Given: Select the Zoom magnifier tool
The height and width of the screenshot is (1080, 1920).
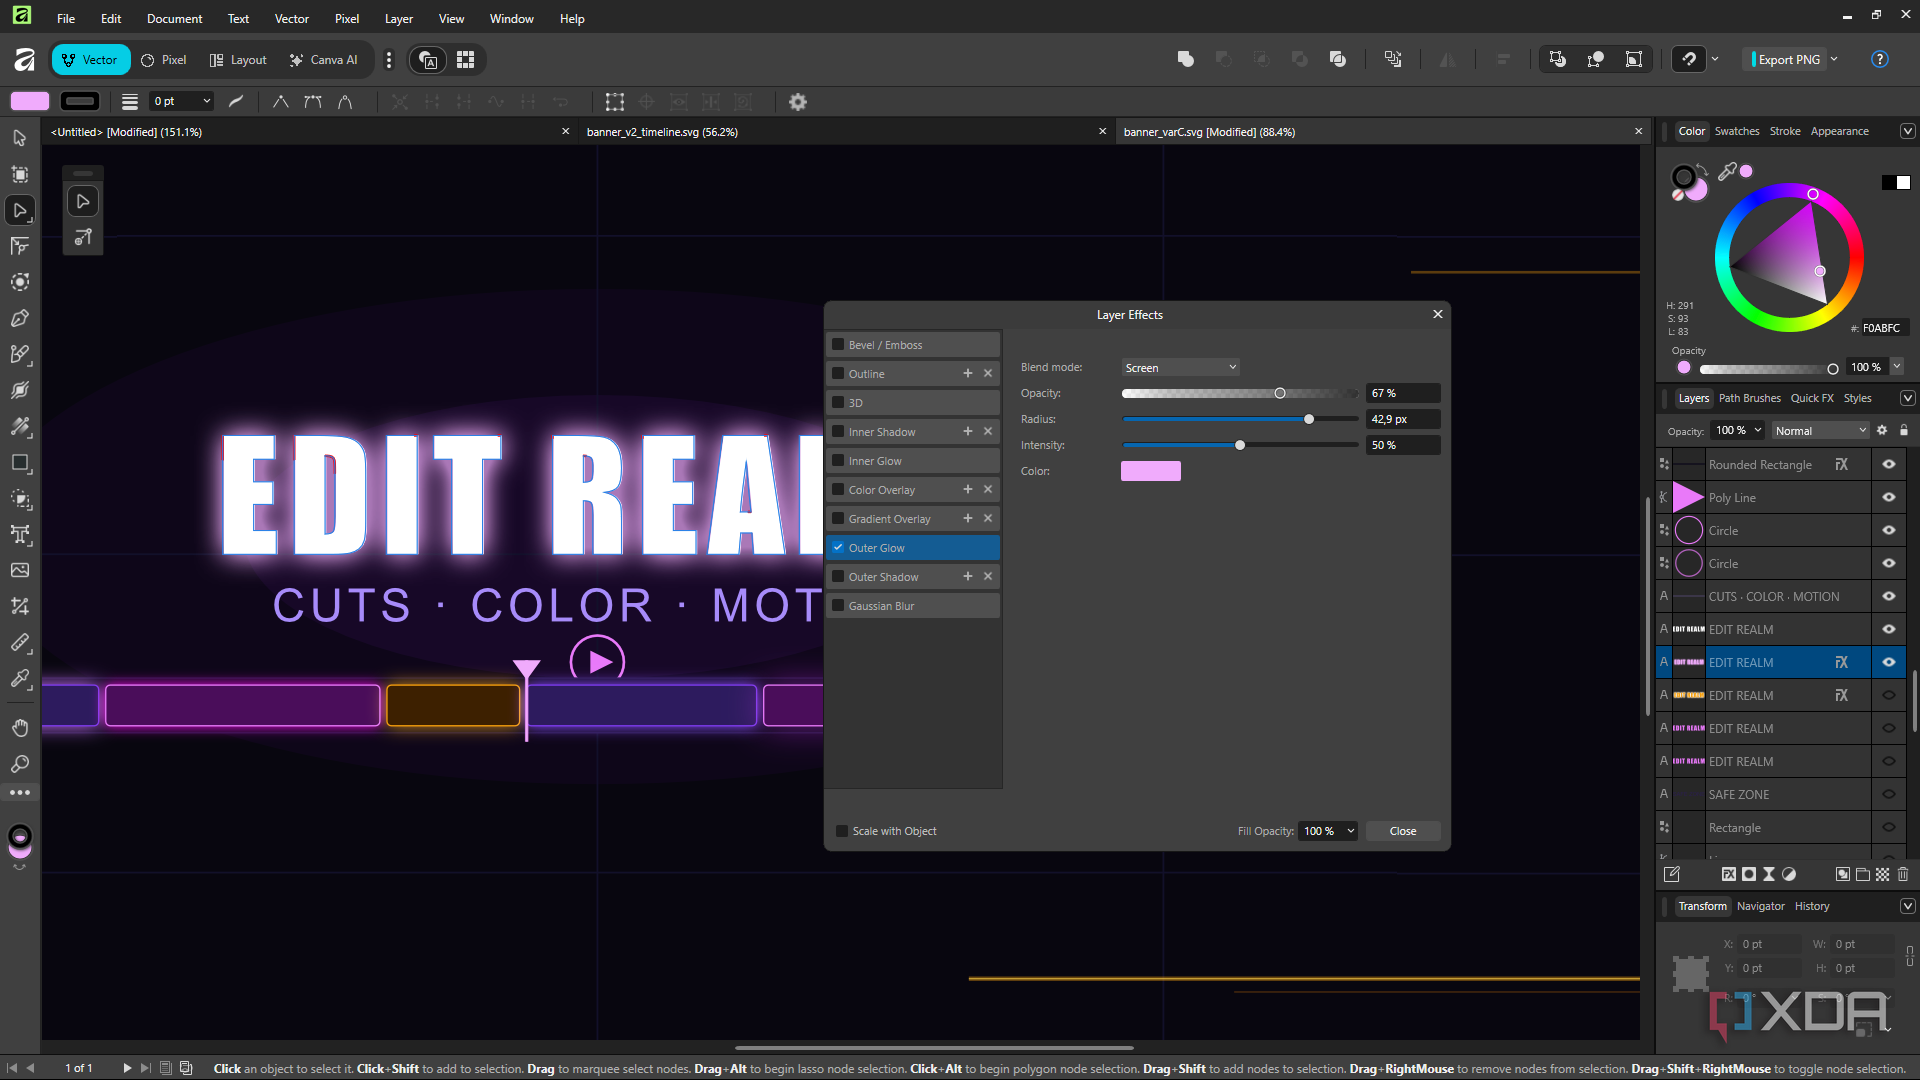Looking at the screenshot, I should point(19,764).
